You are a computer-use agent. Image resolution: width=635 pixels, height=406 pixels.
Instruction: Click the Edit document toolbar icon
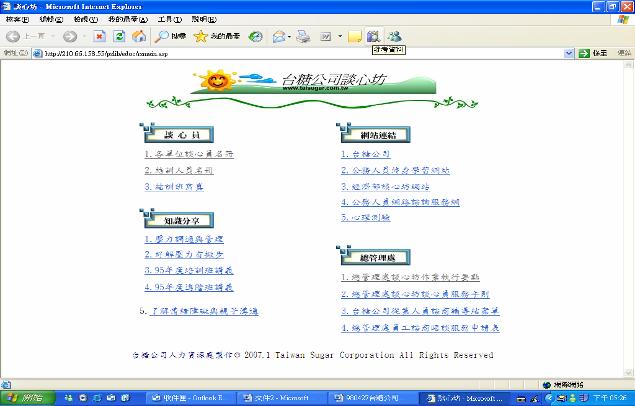[326, 37]
